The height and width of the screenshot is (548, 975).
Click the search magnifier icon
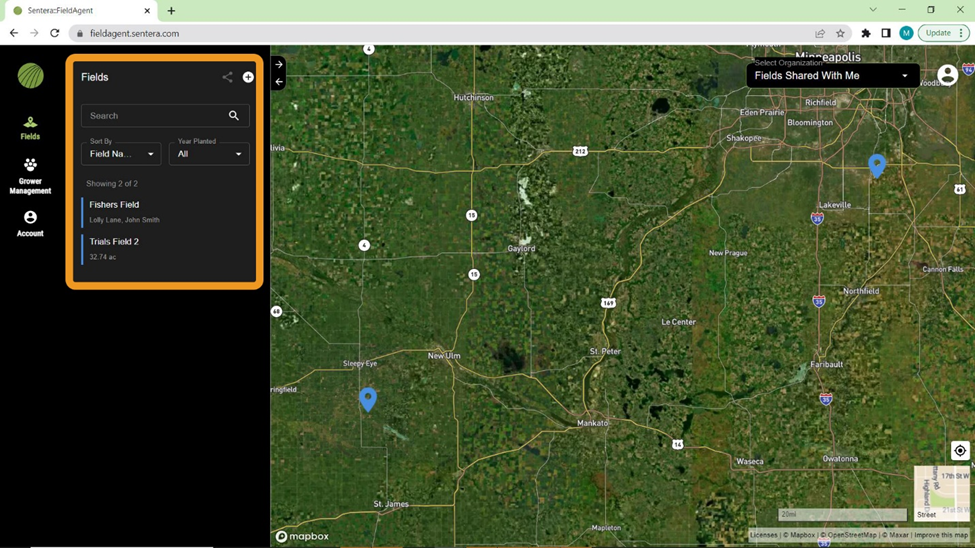234,116
